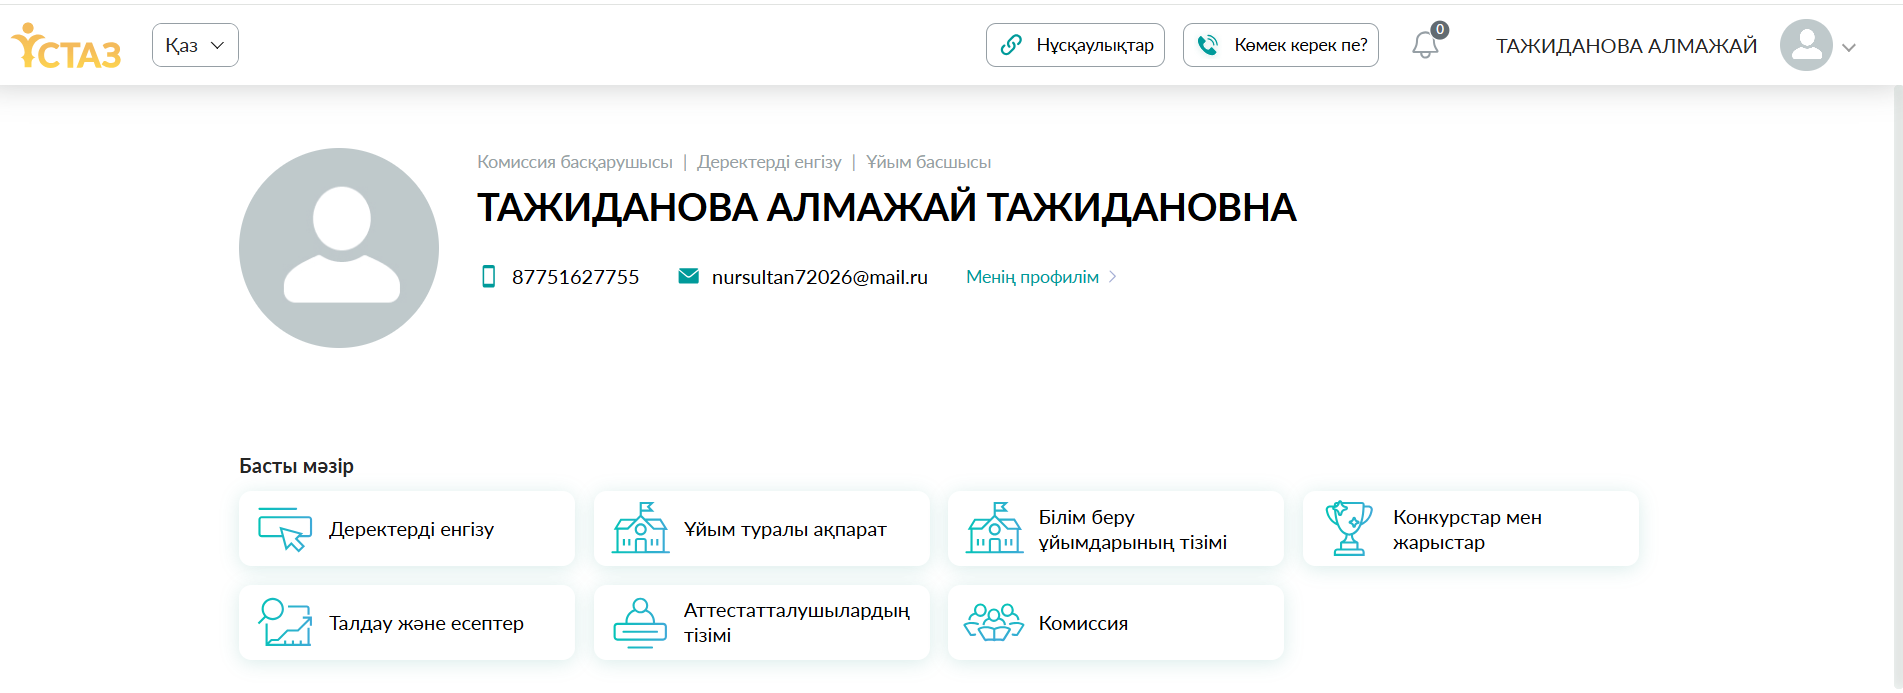Click the Ұстаз logo
The image size is (1903, 693).
[66, 46]
